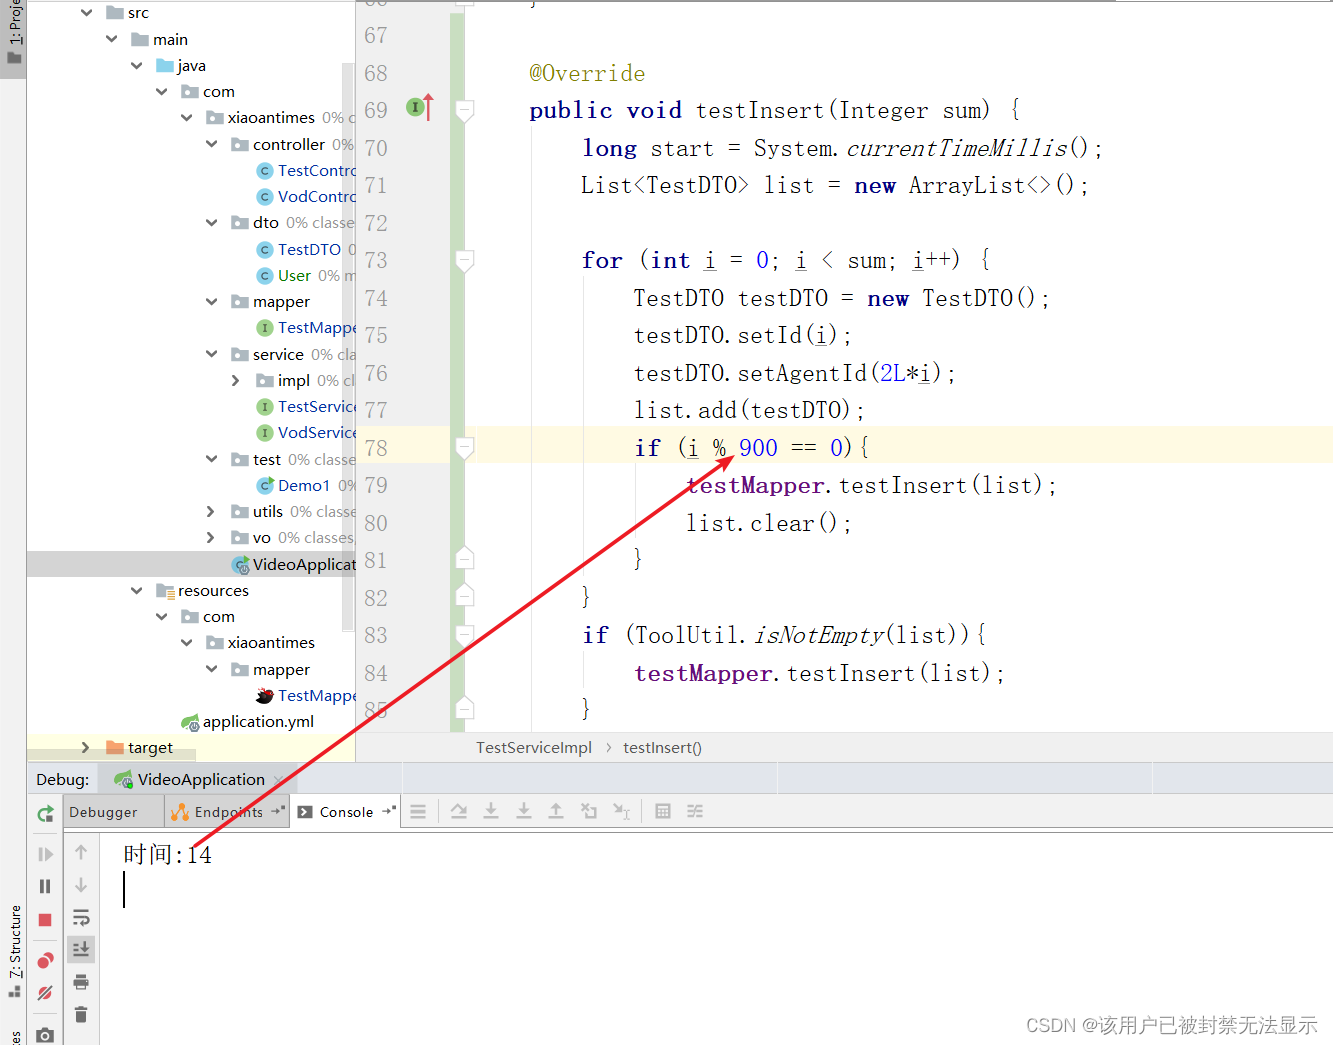
Task: Expand the target folder
Action: coord(86,747)
